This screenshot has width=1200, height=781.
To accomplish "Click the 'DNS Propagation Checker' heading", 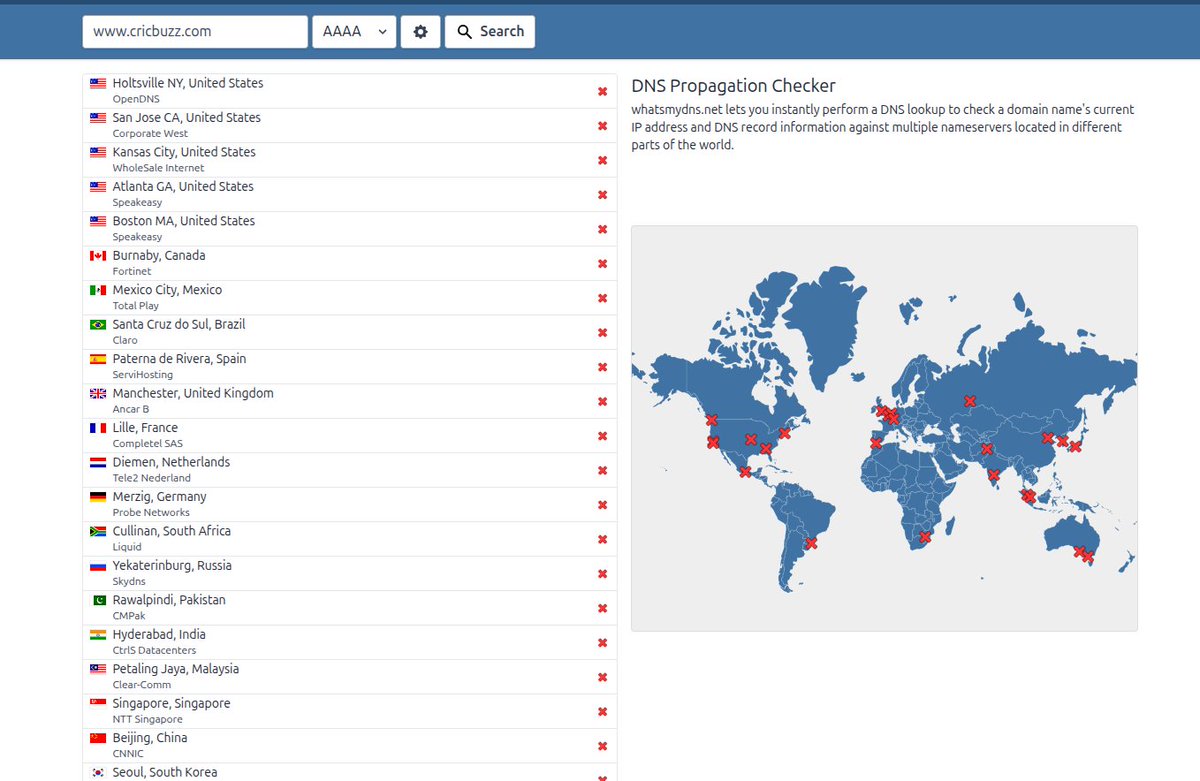I will tap(733, 86).
